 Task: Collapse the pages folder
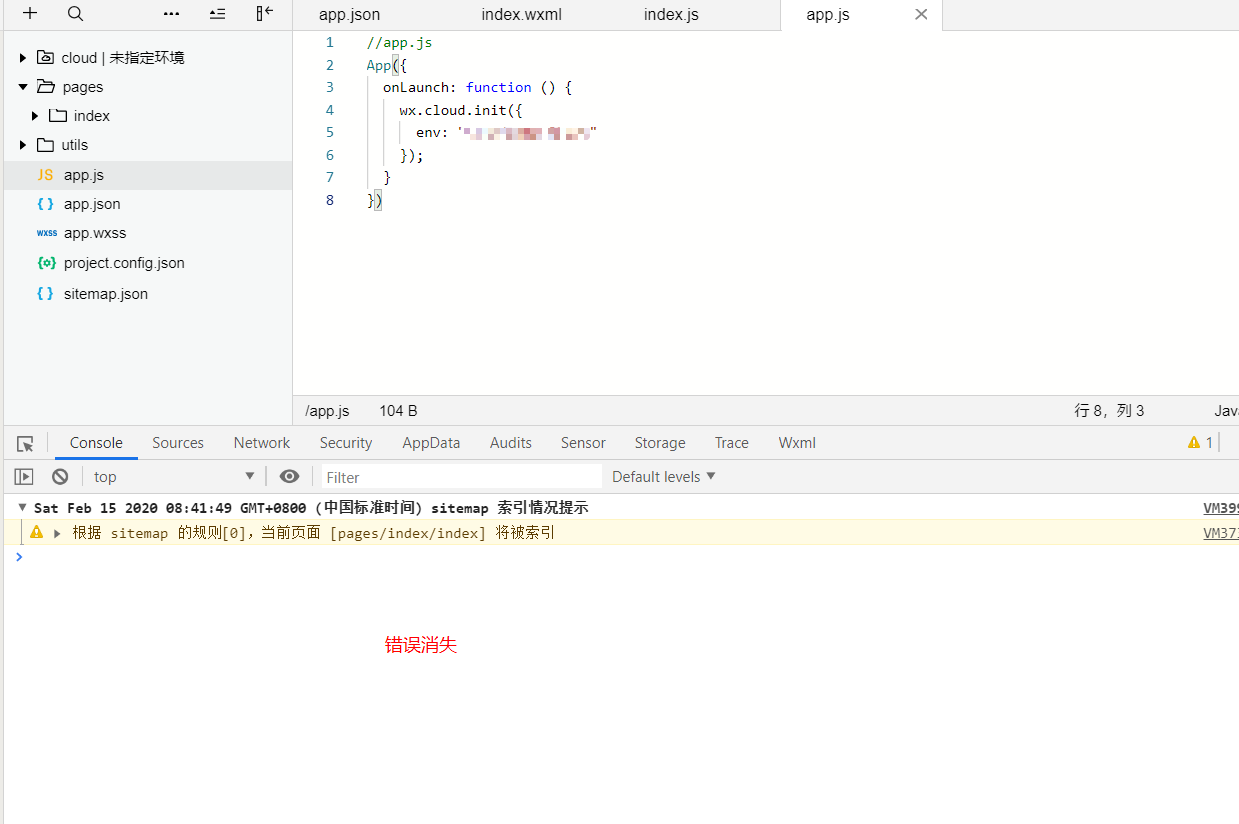coord(22,86)
